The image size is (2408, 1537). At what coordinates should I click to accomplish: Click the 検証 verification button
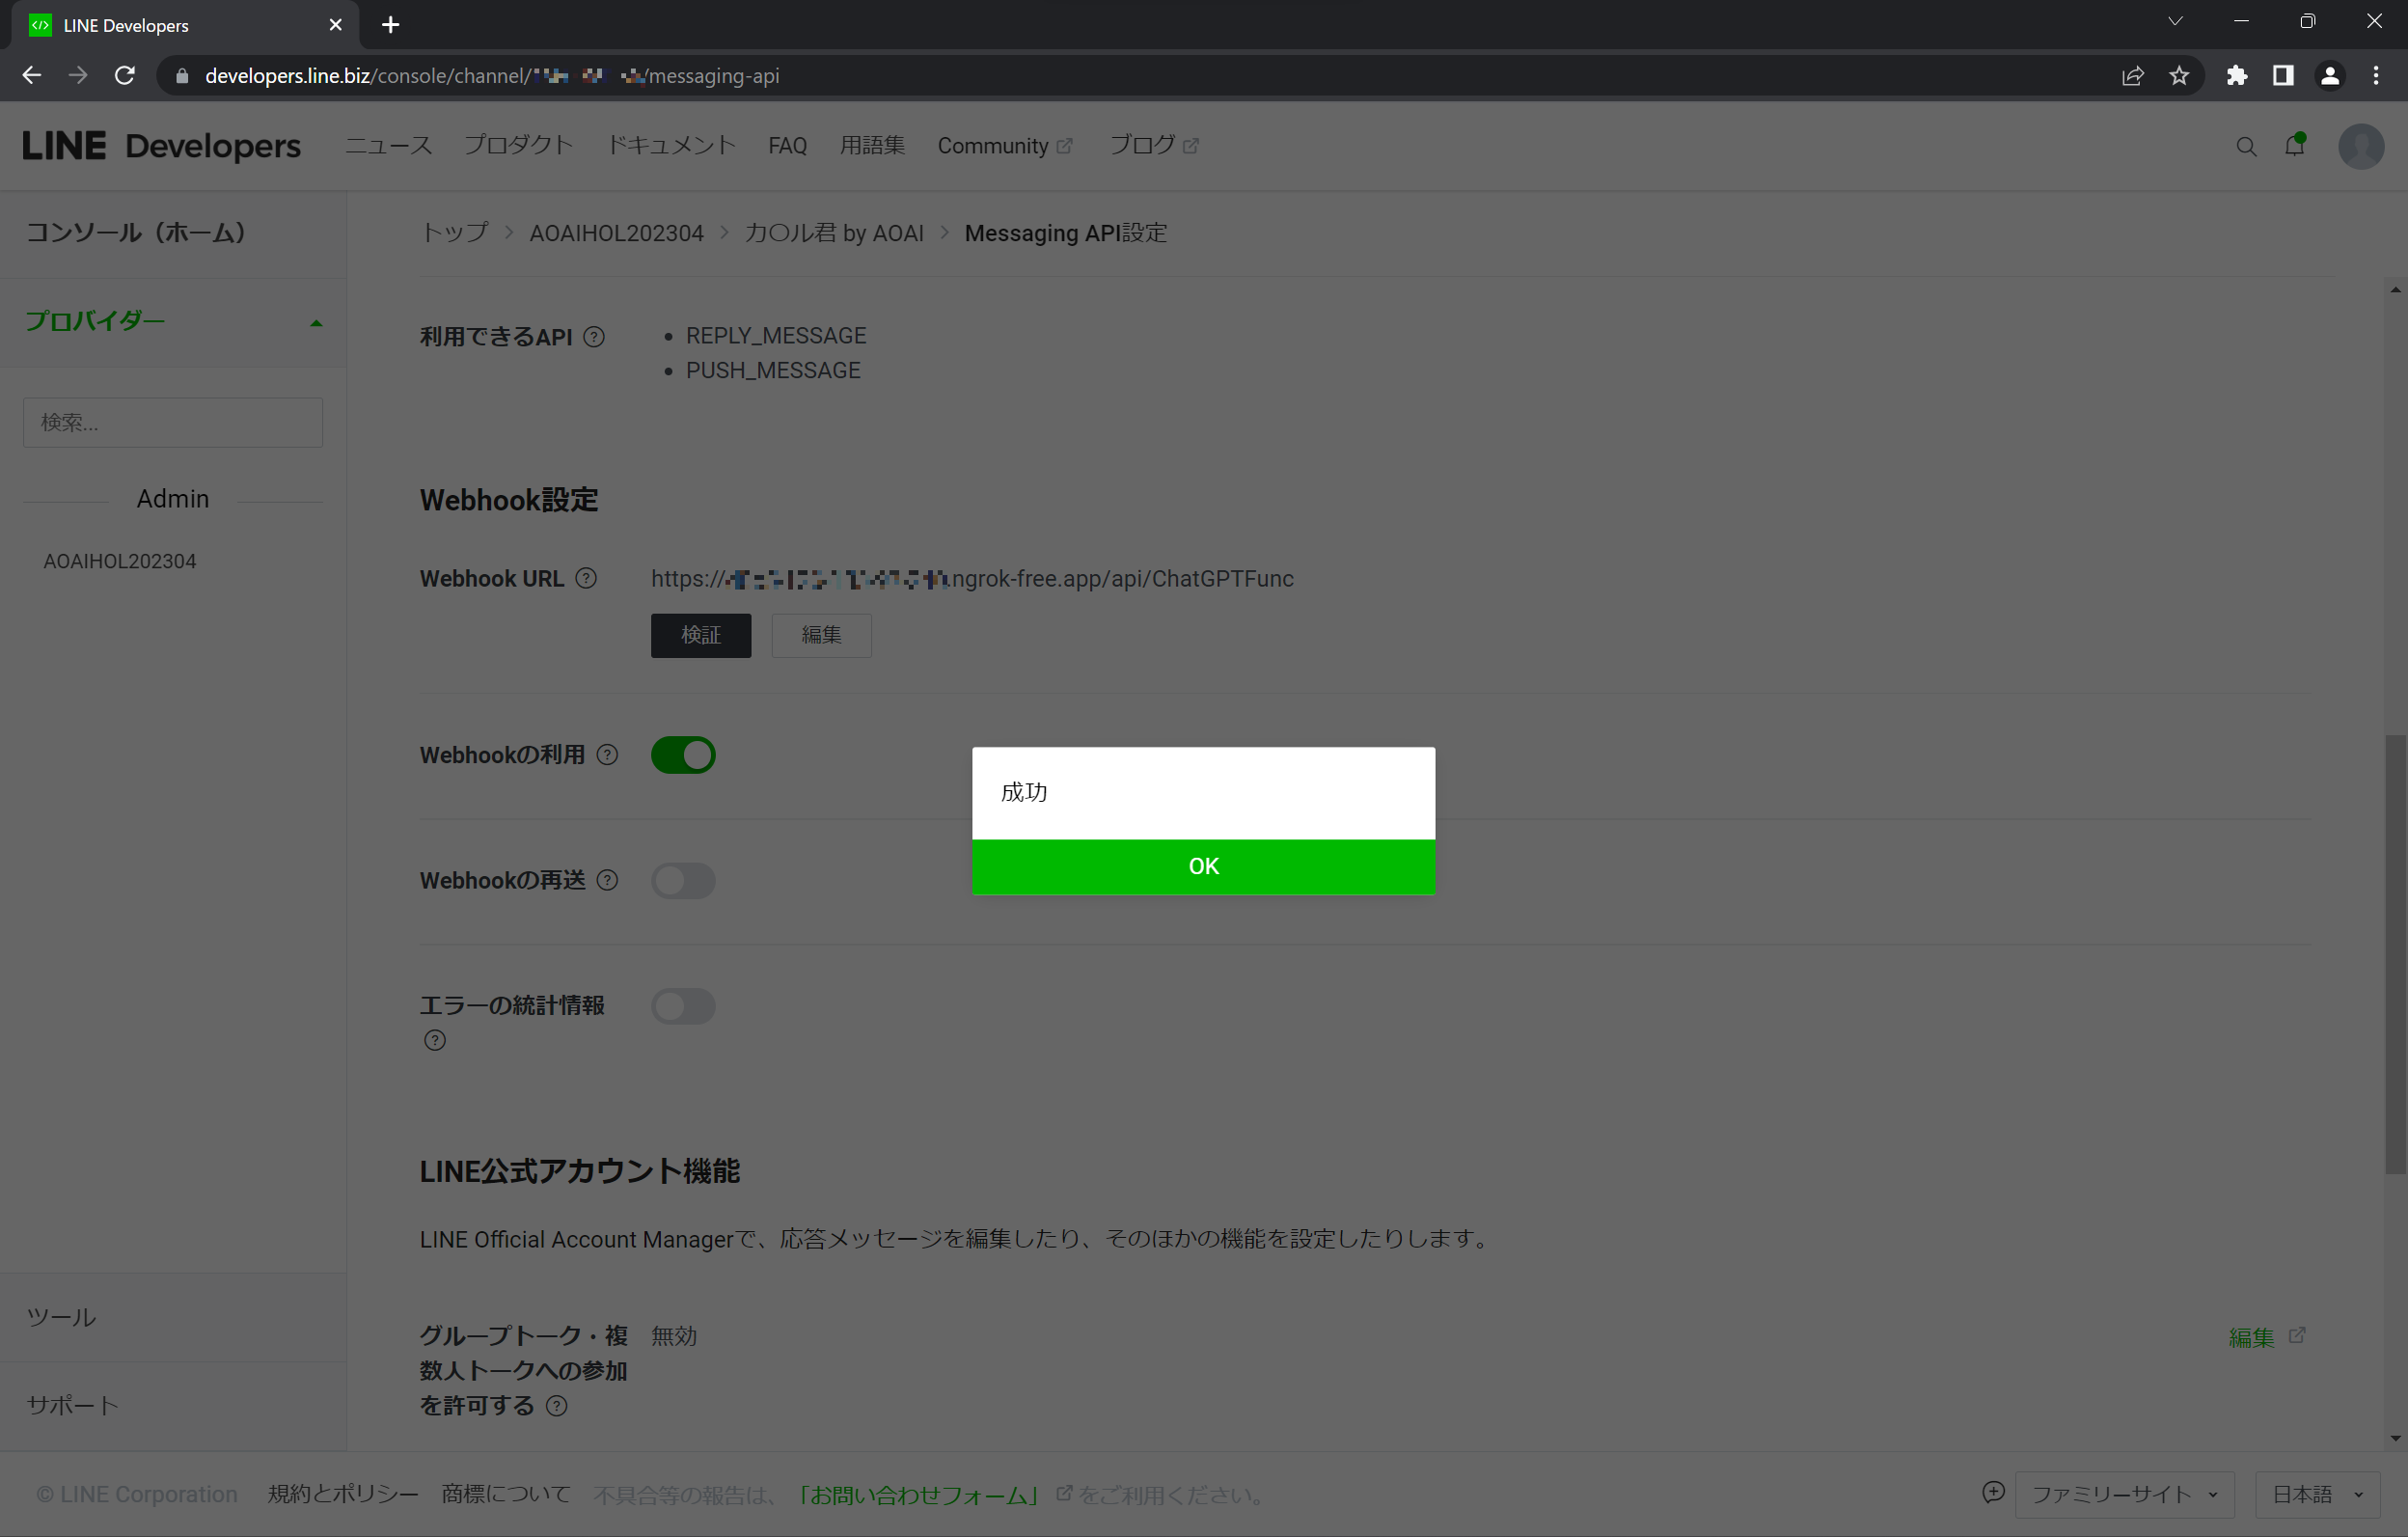pos(700,635)
